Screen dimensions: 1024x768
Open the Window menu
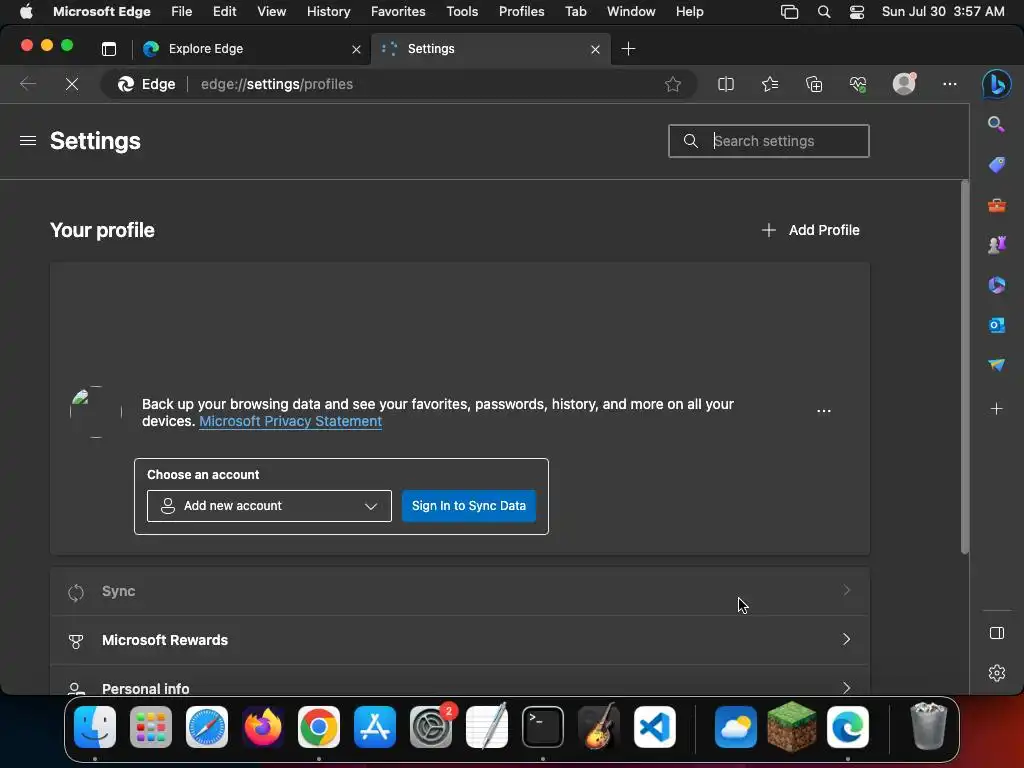tap(631, 12)
